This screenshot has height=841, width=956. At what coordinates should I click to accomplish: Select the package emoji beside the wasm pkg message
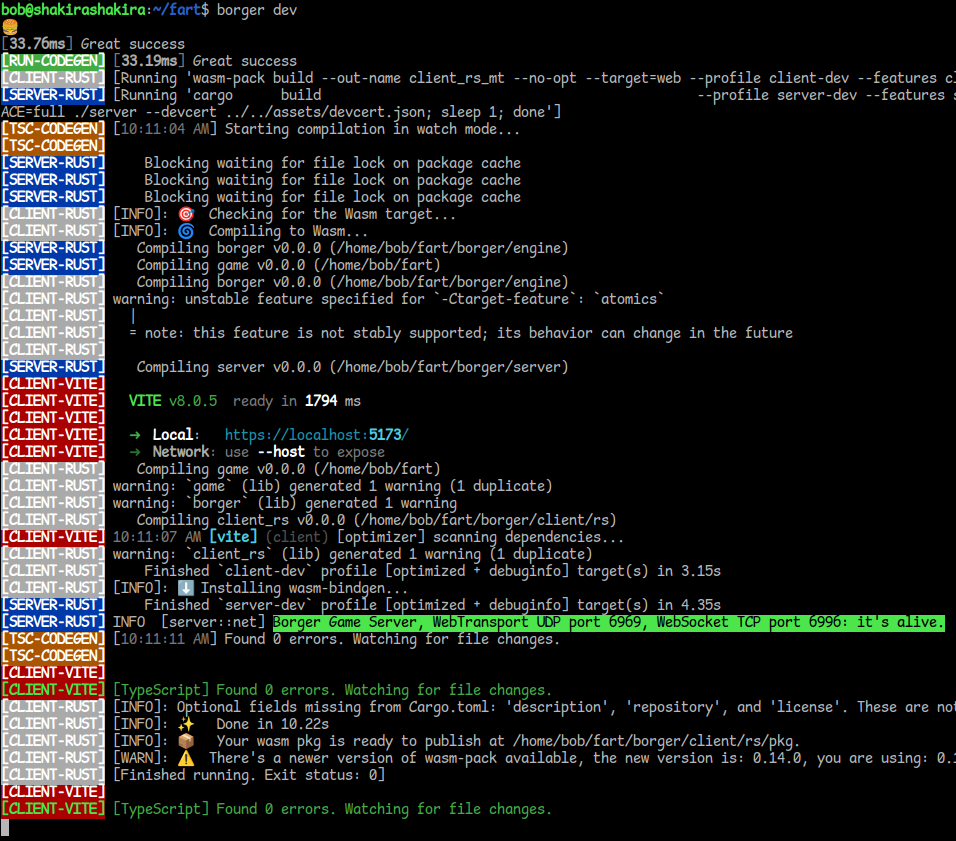point(186,740)
